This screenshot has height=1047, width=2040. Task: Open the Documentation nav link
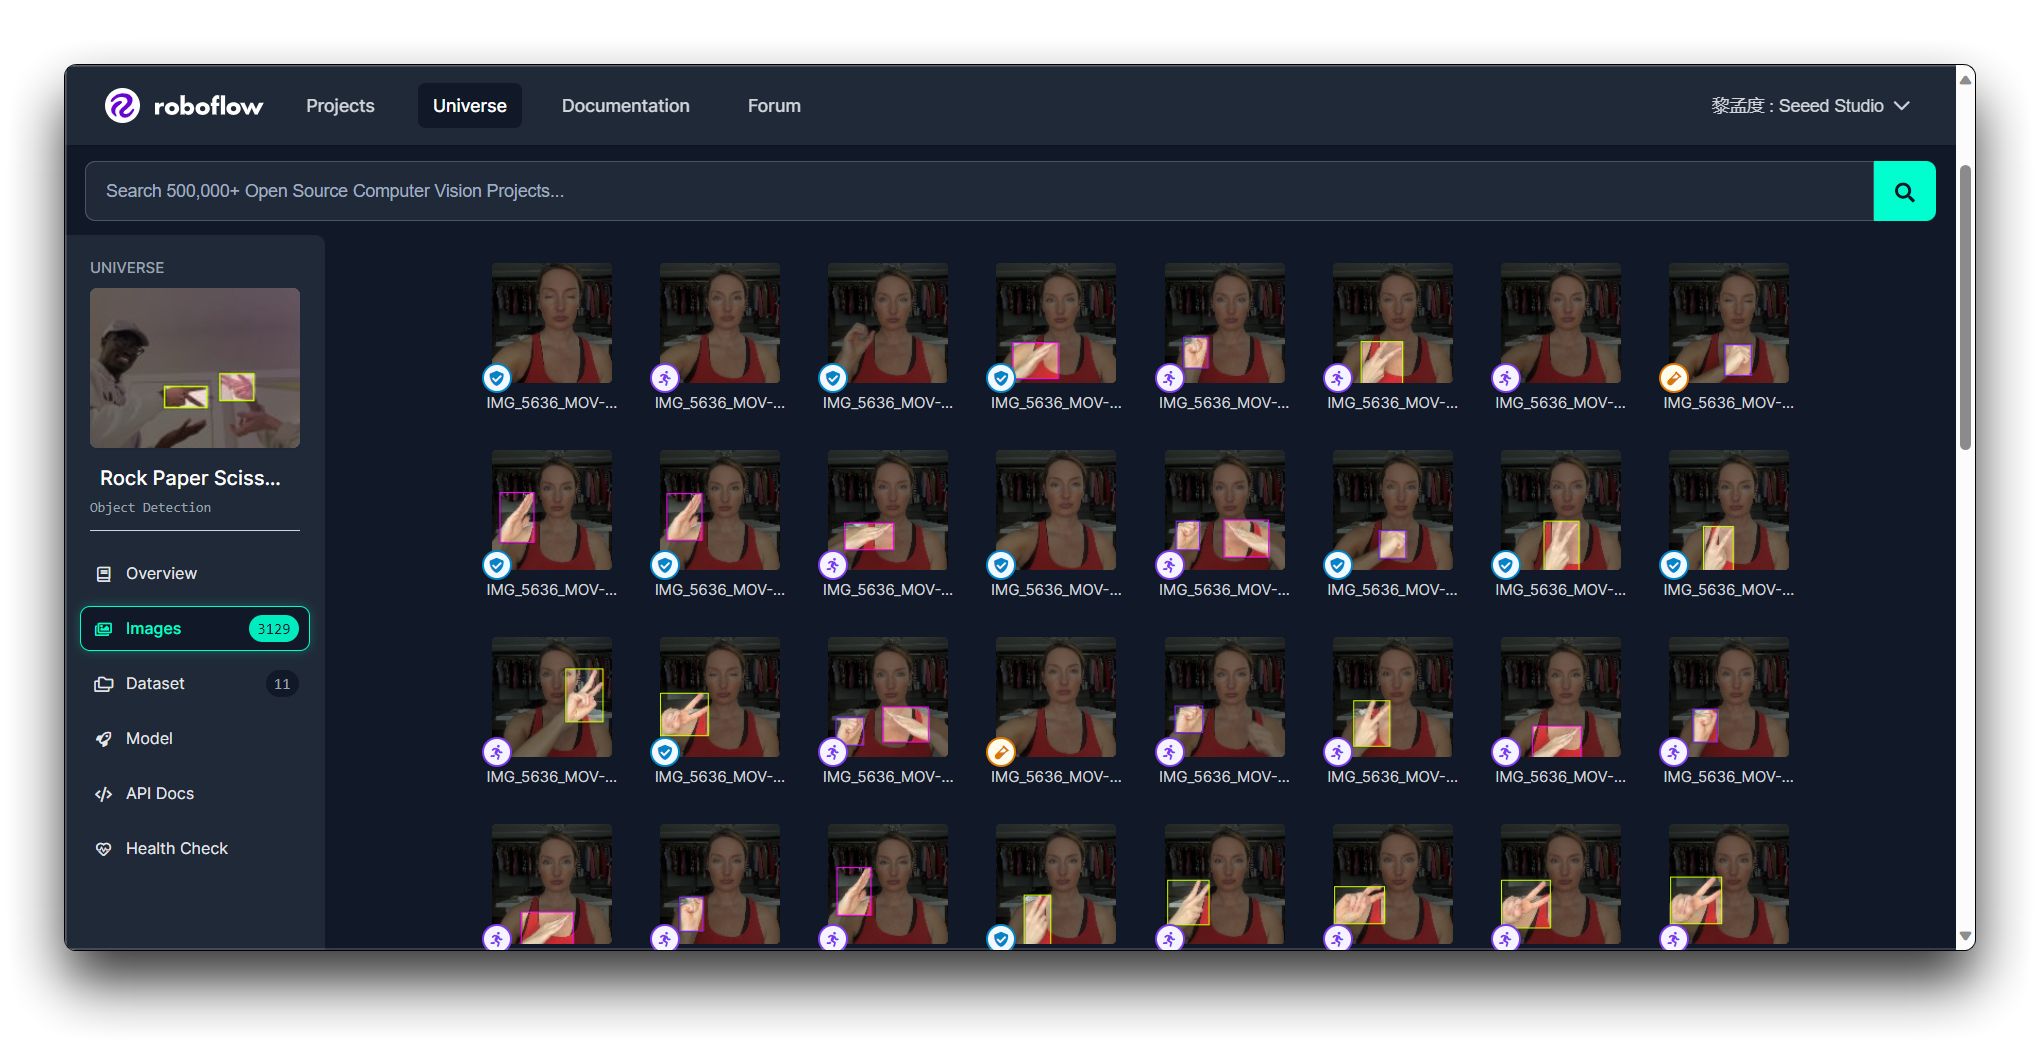coord(626,106)
